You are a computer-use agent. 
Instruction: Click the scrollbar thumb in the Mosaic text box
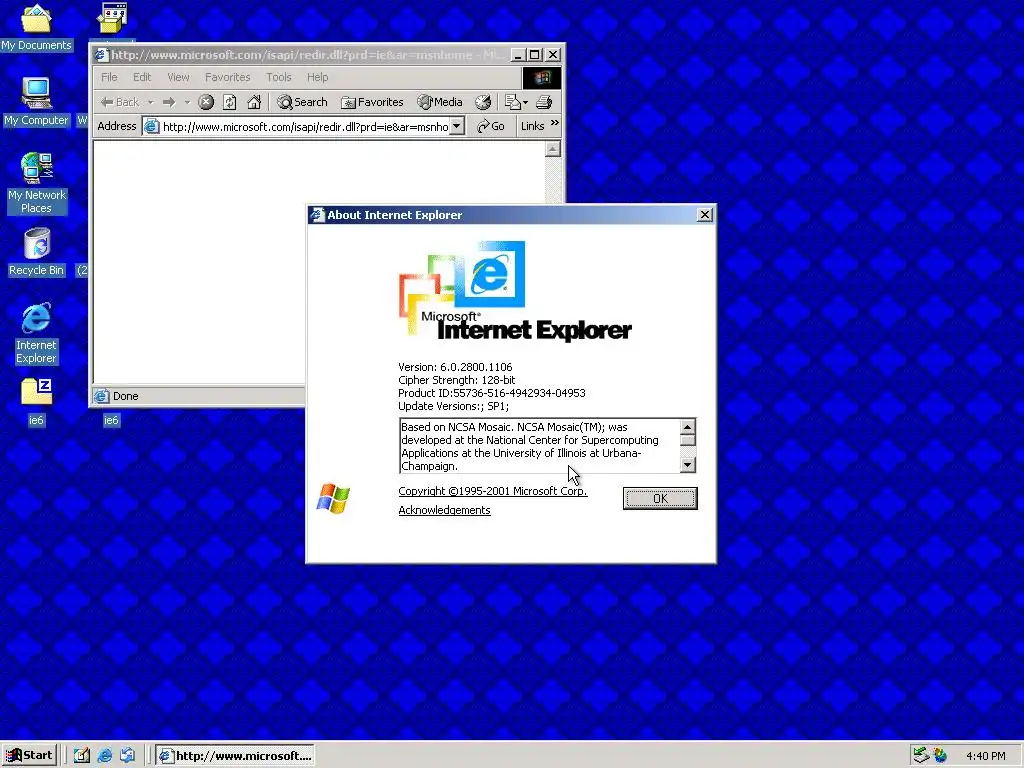click(687, 440)
